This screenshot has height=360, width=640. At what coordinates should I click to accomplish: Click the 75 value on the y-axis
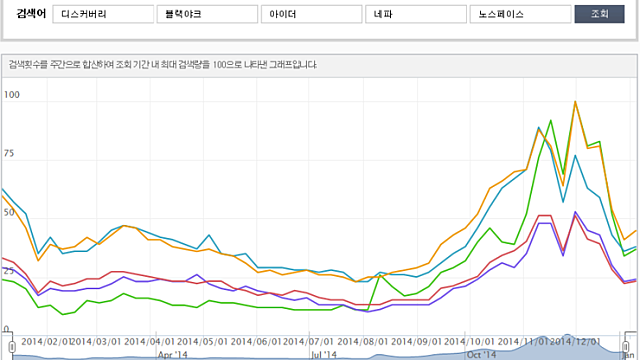[x=9, y=153]
